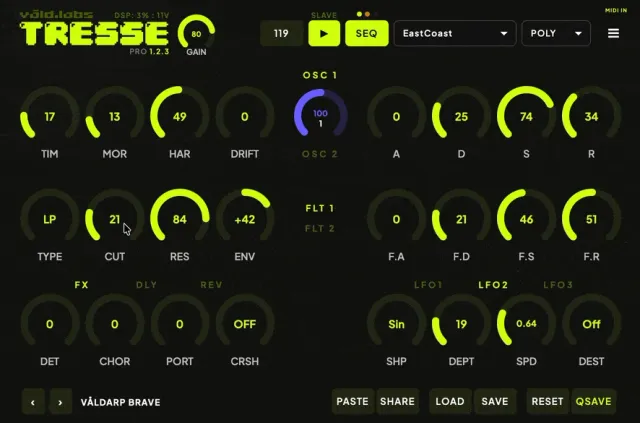The height and width of the screenshot is (423, 640).
Task: Expand the POLY voice mode dropdown
Action: tap(556, 33)
